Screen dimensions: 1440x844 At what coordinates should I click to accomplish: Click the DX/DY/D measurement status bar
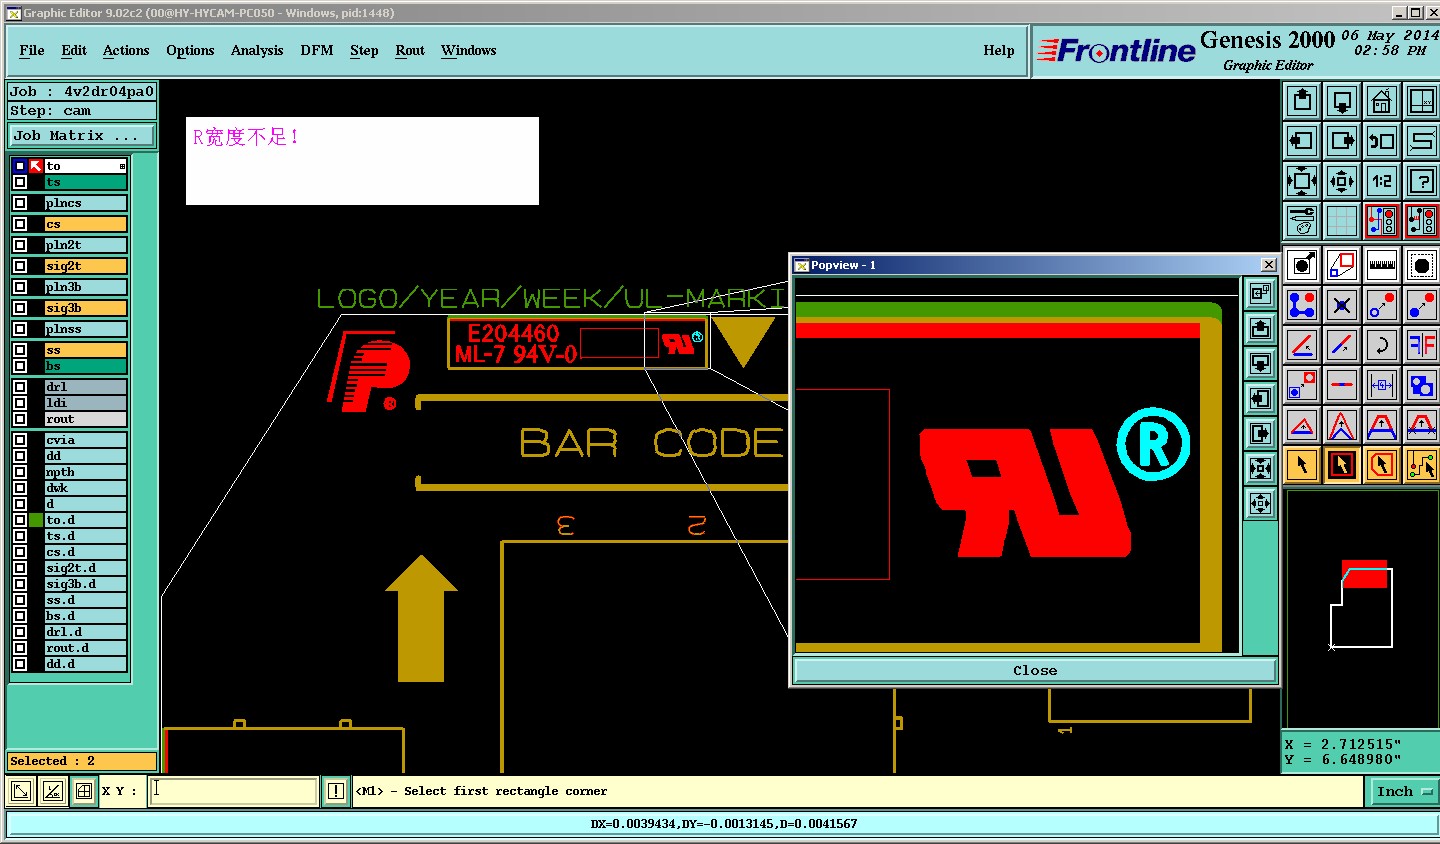[723, 824]
